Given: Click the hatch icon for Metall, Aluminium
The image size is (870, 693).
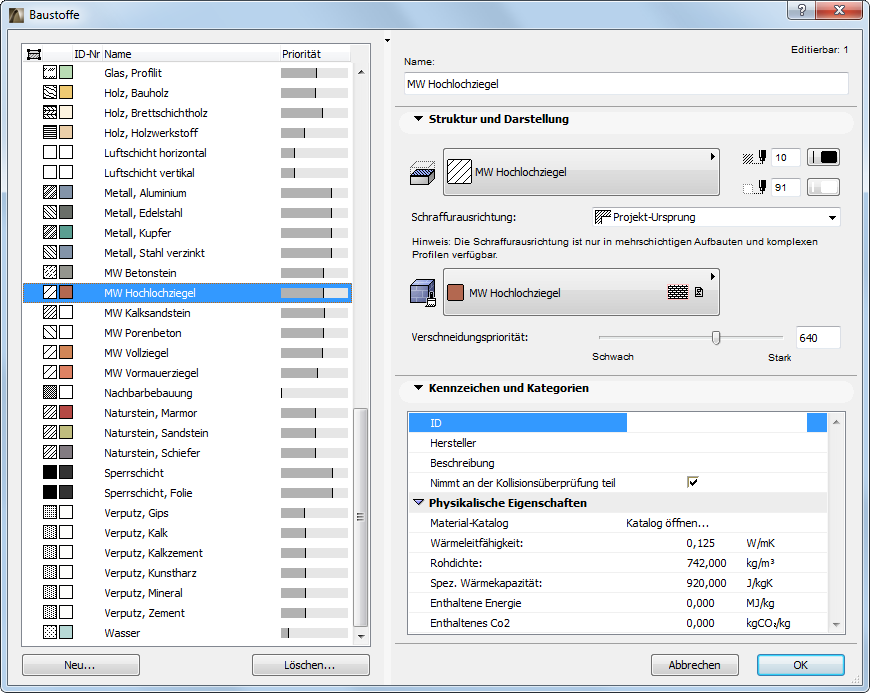Looking at the screenshot, I should click(x=50, y=192).
